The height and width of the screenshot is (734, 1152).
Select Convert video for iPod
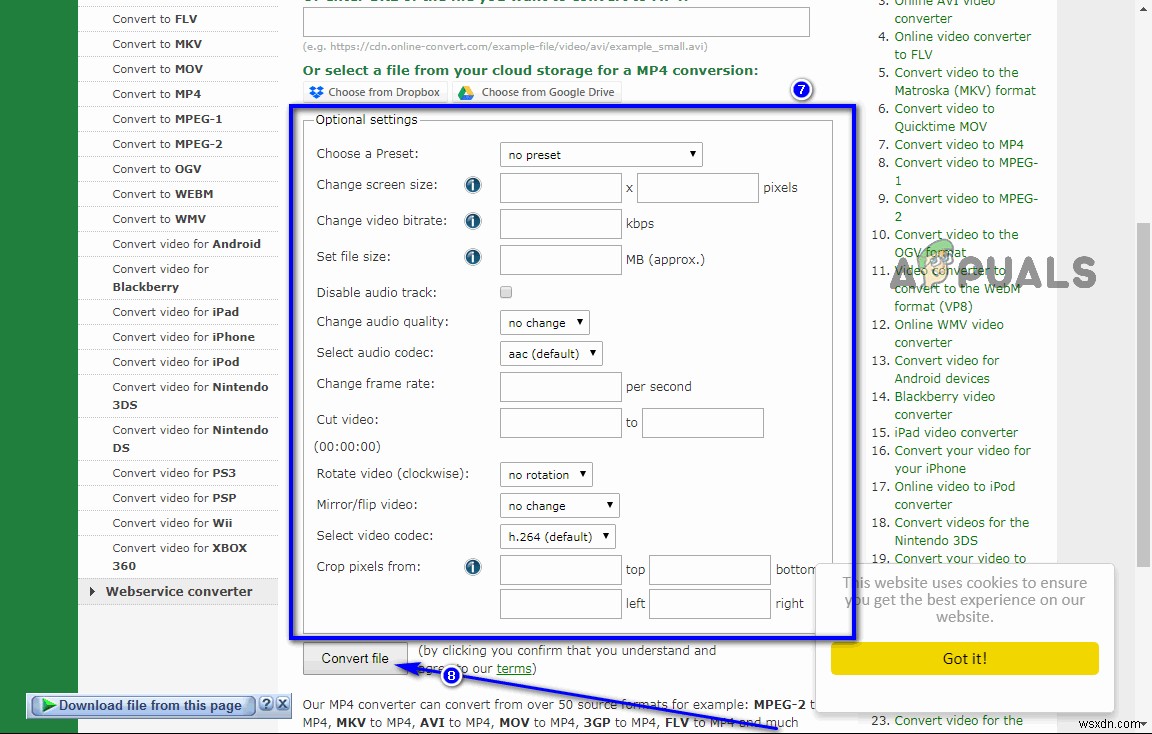[176, 362]
